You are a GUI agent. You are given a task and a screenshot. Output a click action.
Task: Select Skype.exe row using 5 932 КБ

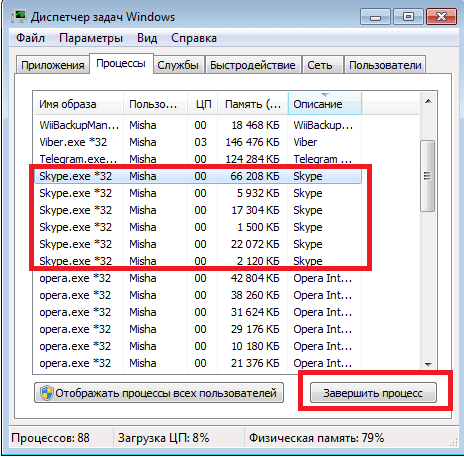click(x=198, y=193)
